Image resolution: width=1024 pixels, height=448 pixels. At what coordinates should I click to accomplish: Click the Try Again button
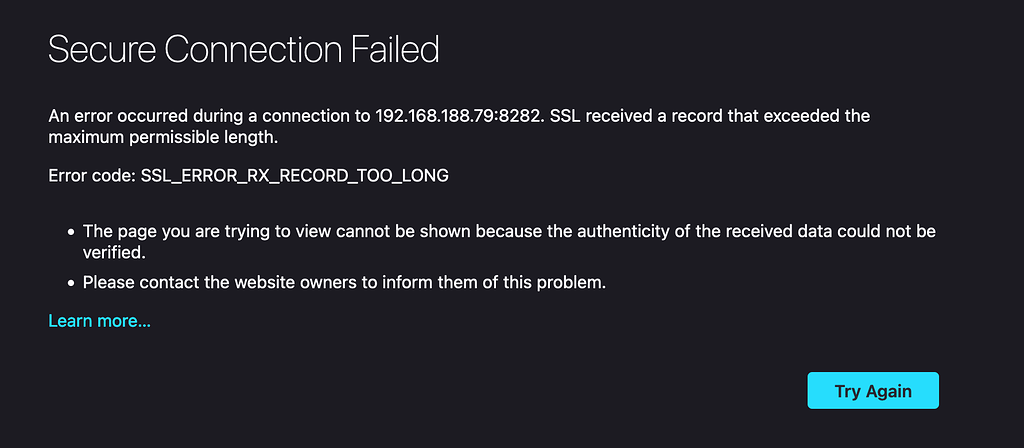click(873, 391)
